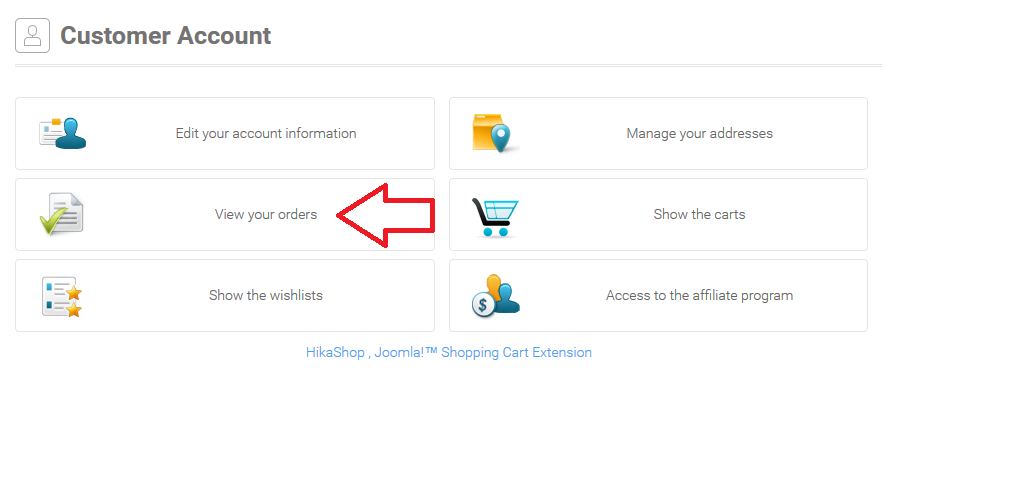This screenshot has height=500, width=1024.
Task: Click the affiliate program dollar users icon
Action: pos(496,296)
